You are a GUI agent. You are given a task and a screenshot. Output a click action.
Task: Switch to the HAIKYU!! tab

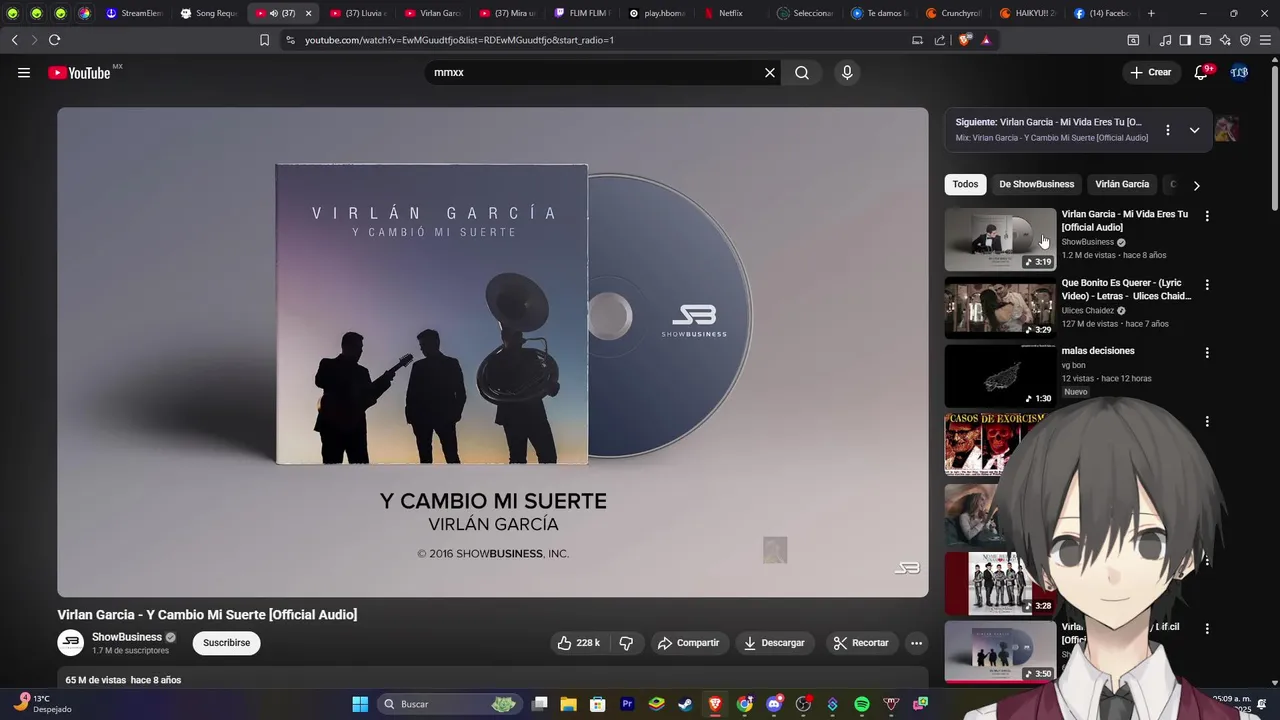pyautogui.click(x=1029, y=13)
